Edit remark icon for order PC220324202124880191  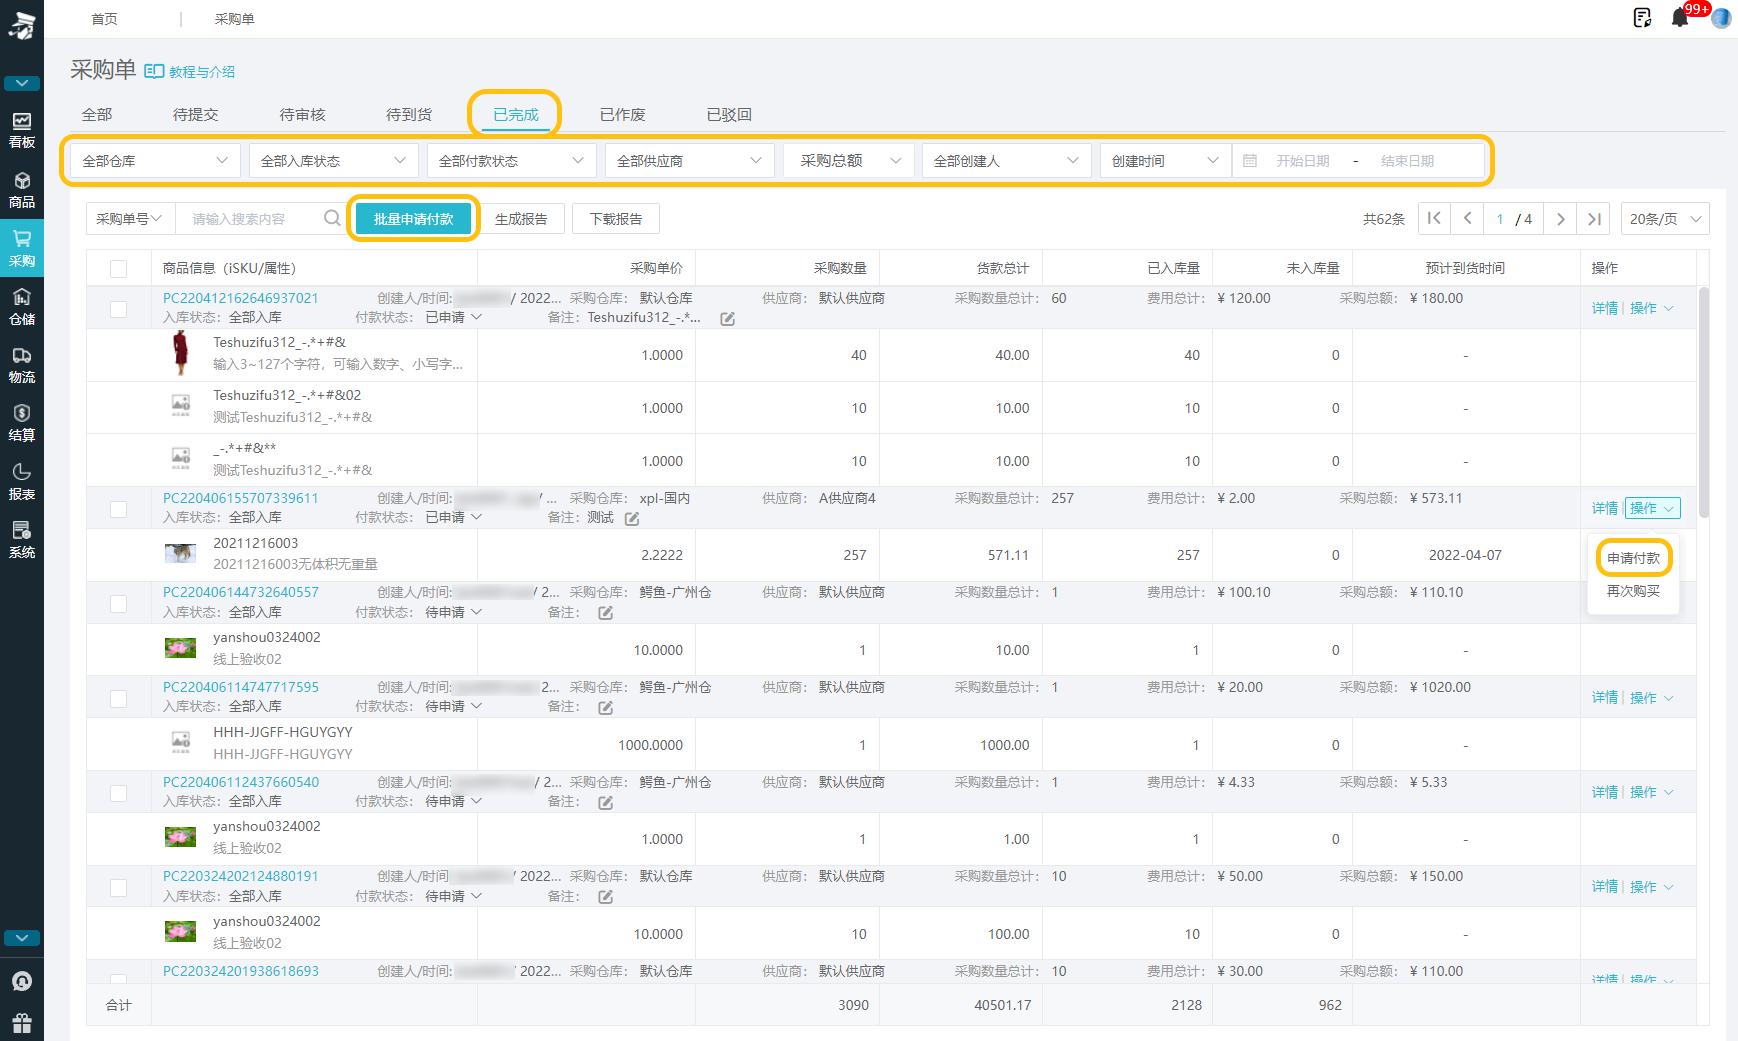[605, 897]
